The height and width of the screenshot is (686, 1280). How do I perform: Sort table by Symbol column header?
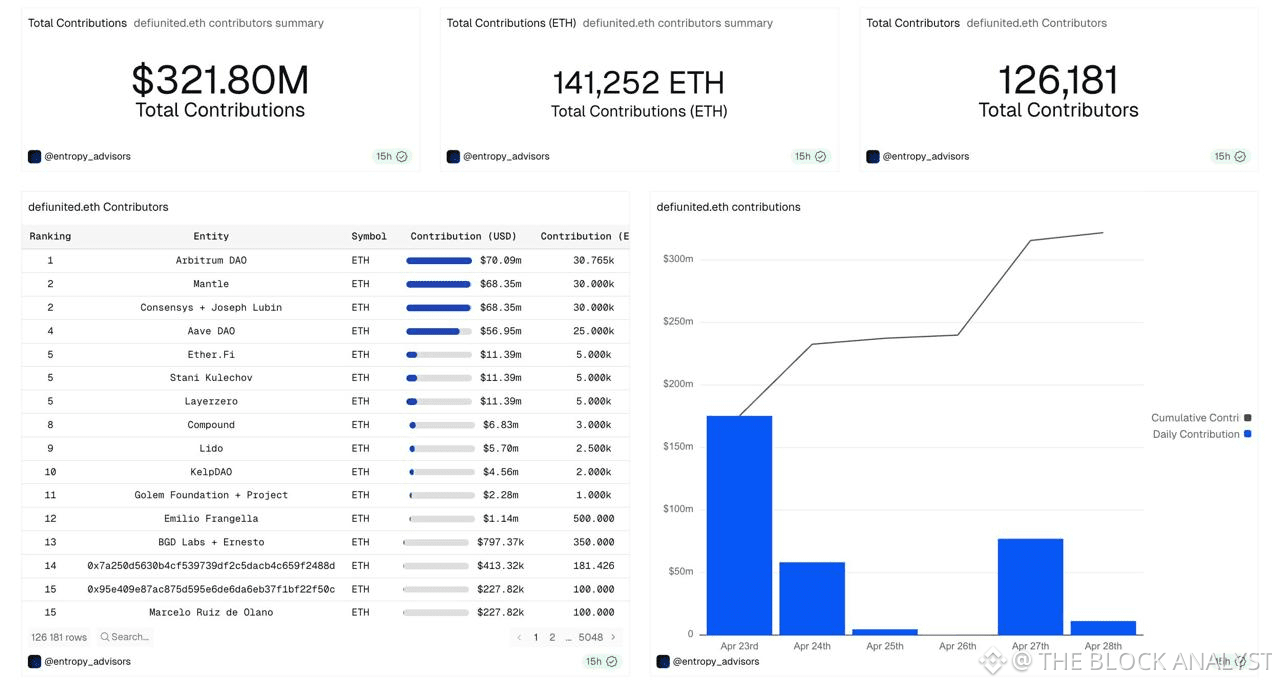click(369, 237)
